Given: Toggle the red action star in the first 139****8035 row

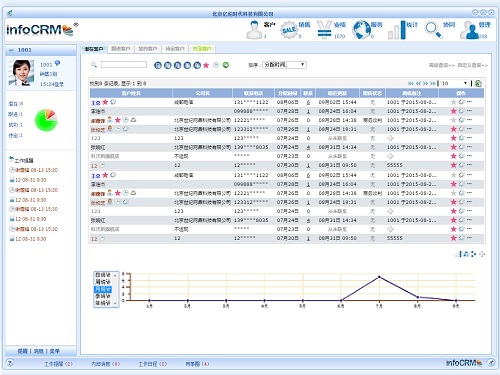Looking at the screenshot, I should (x=453, y=147).
